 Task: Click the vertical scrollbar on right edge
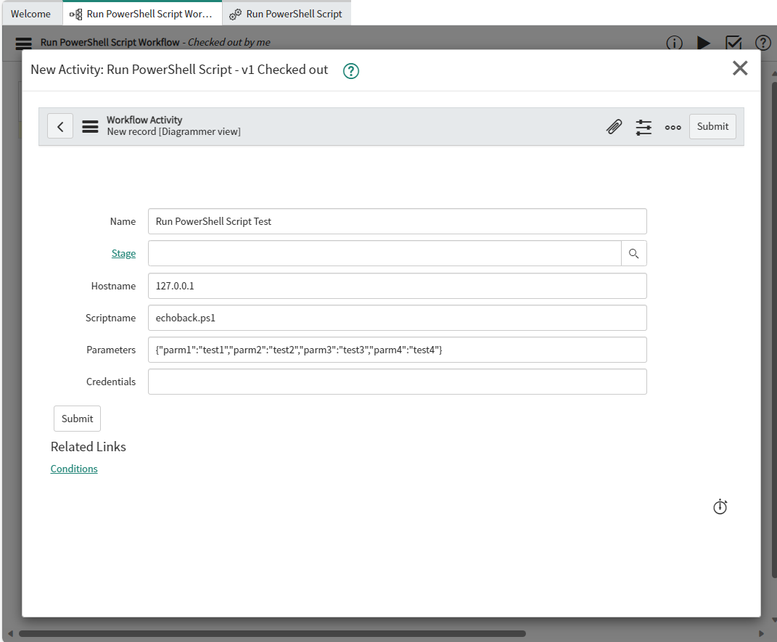[774, 330]
